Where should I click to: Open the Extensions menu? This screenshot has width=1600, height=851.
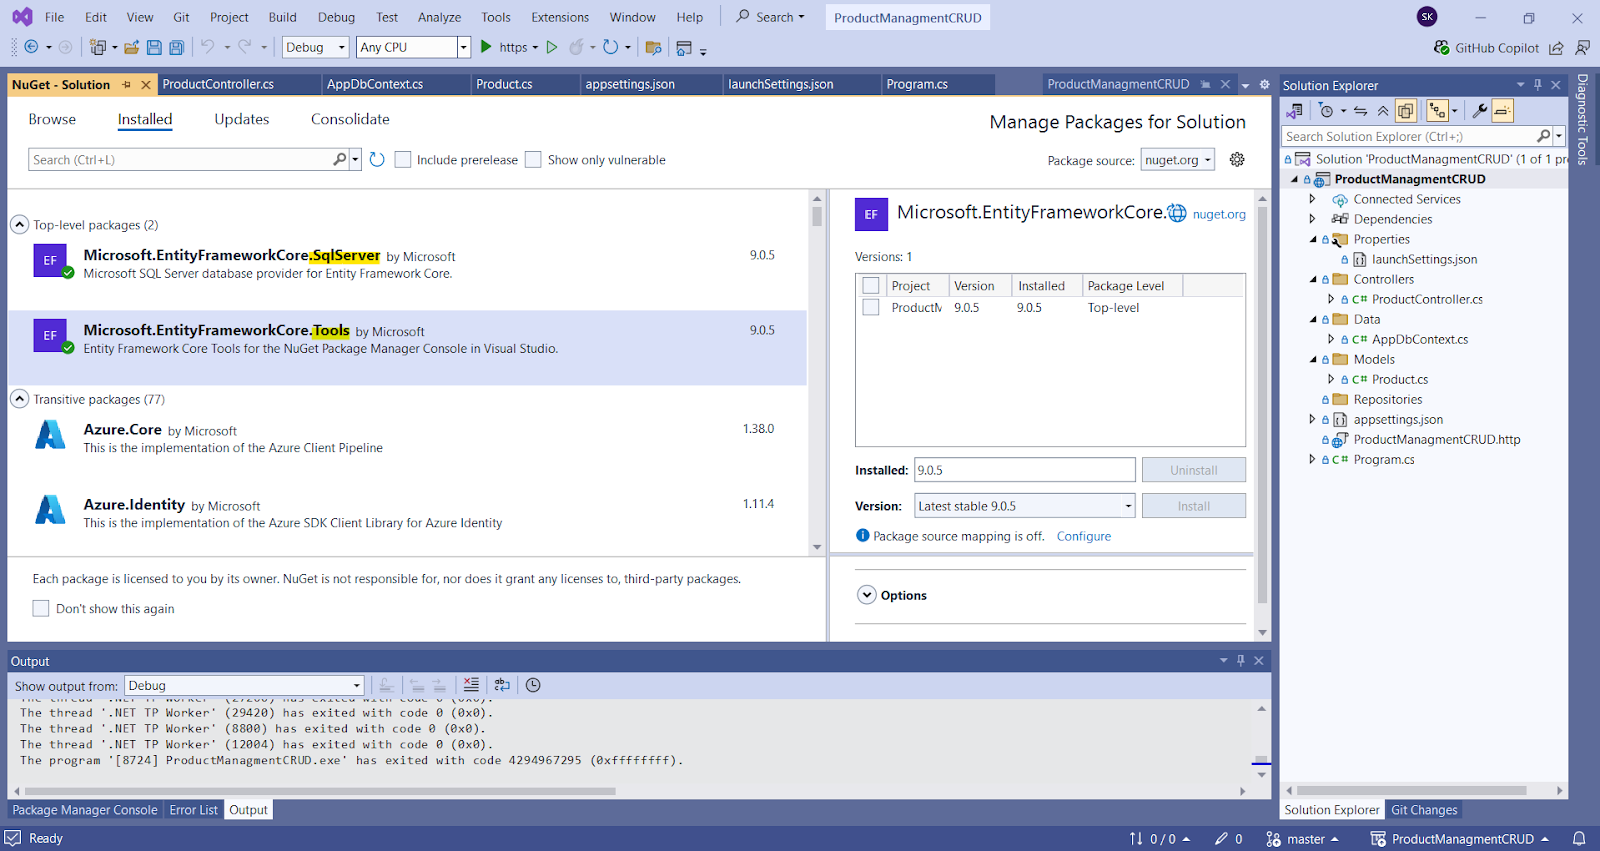click(x=560, y=17)
